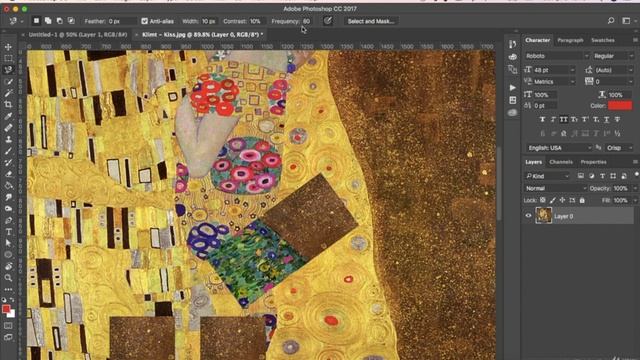Viewport: 640px width, 360px height.
Task: Switch to the Channels tab
Action: [561, 162]
